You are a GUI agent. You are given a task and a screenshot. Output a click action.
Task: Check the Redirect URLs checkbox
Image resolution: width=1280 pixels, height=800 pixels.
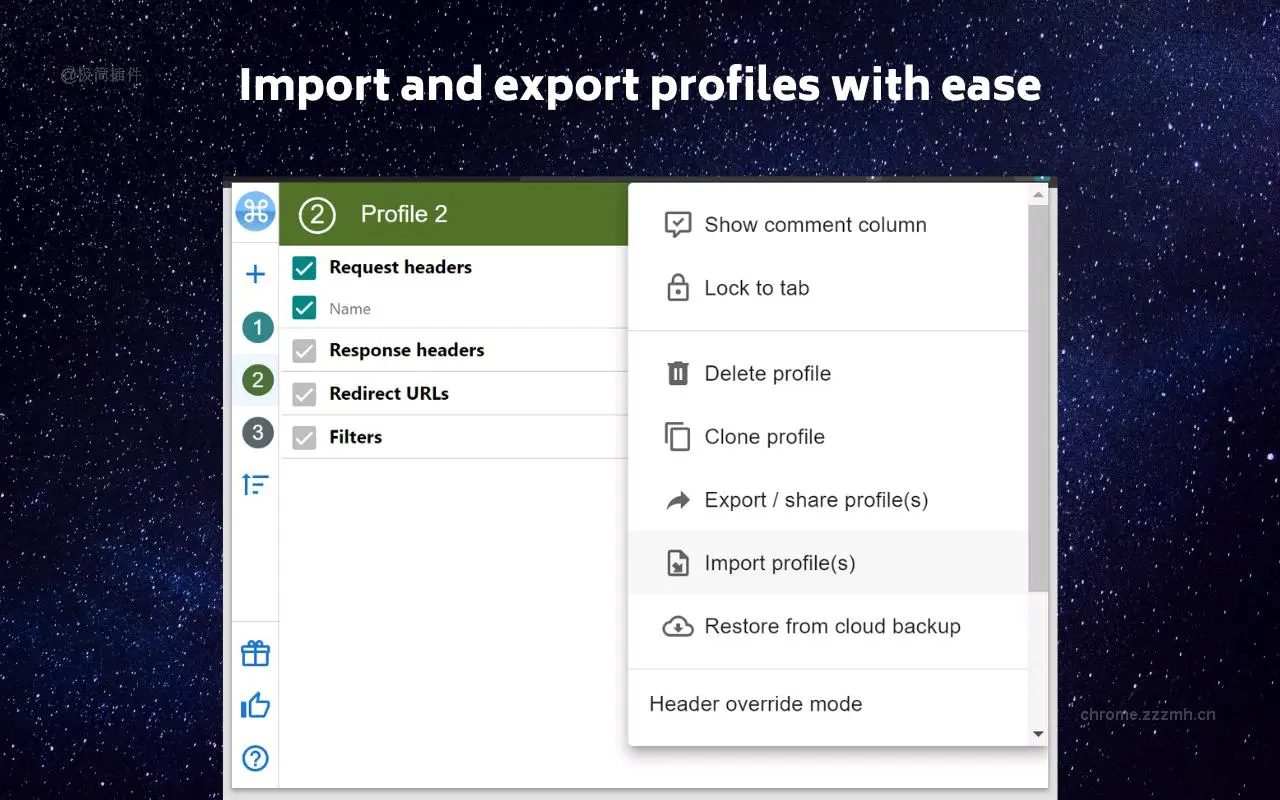click(x=305, y=393)
